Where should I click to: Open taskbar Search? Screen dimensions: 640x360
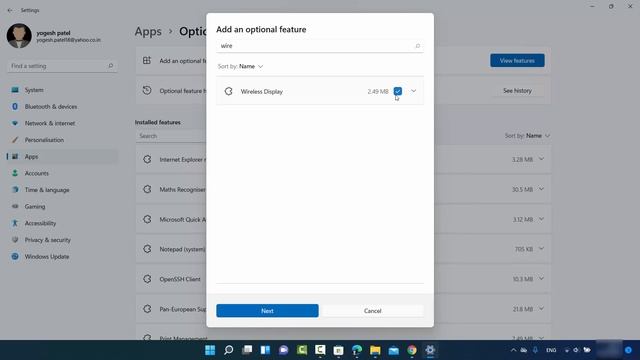coord(229,350)
